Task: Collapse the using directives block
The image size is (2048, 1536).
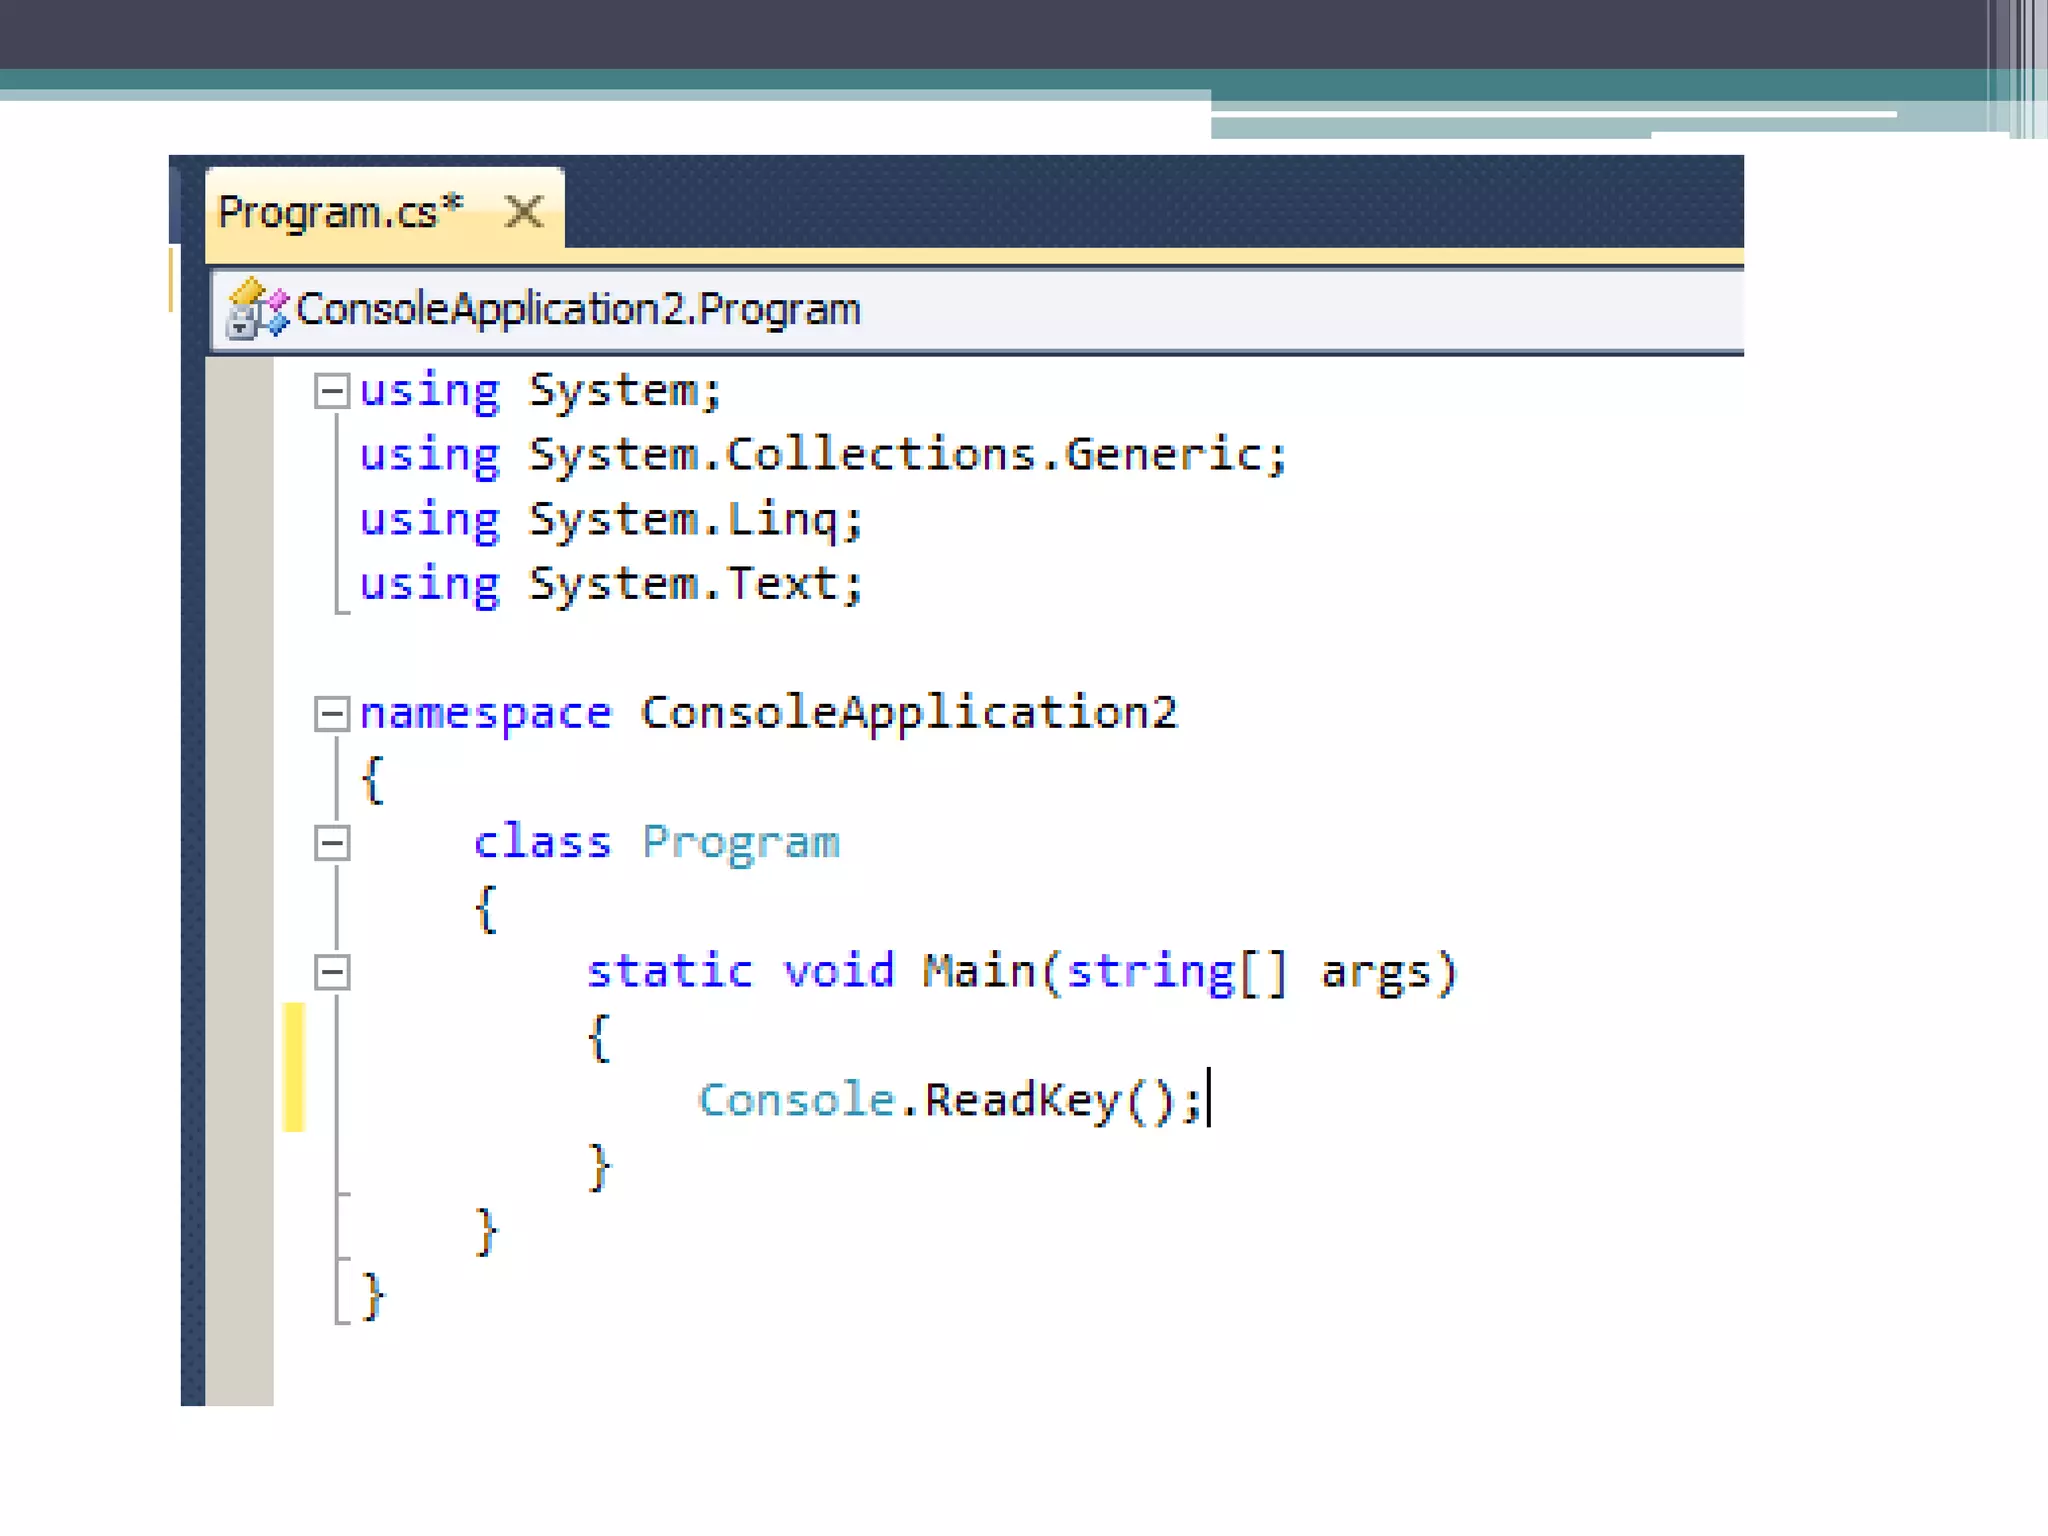Action: click(332, 391)
